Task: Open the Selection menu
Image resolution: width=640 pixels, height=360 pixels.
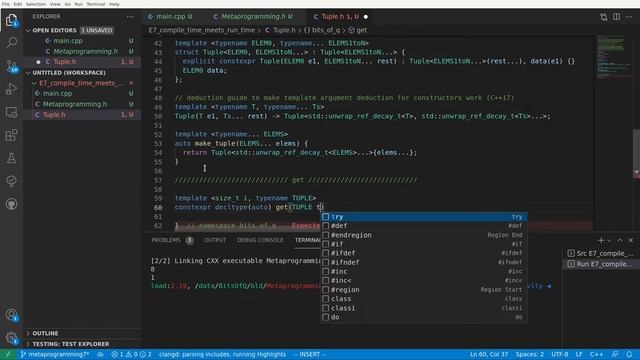Action: tap(36, 4)
